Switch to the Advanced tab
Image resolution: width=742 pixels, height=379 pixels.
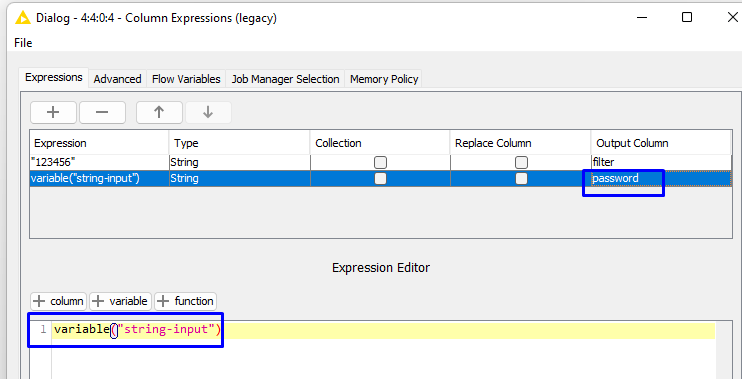pyautogui.click(x=117, y=79)
